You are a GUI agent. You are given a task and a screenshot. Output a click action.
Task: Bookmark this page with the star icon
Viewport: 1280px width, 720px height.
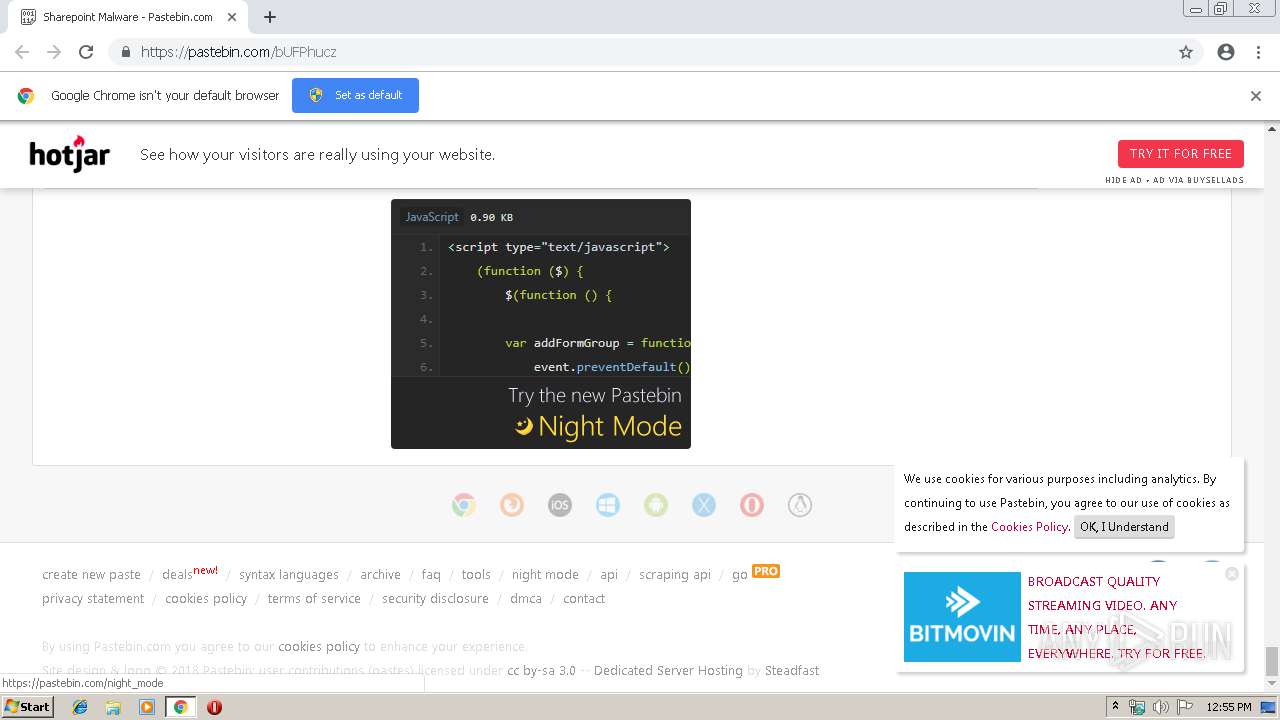1186,52
